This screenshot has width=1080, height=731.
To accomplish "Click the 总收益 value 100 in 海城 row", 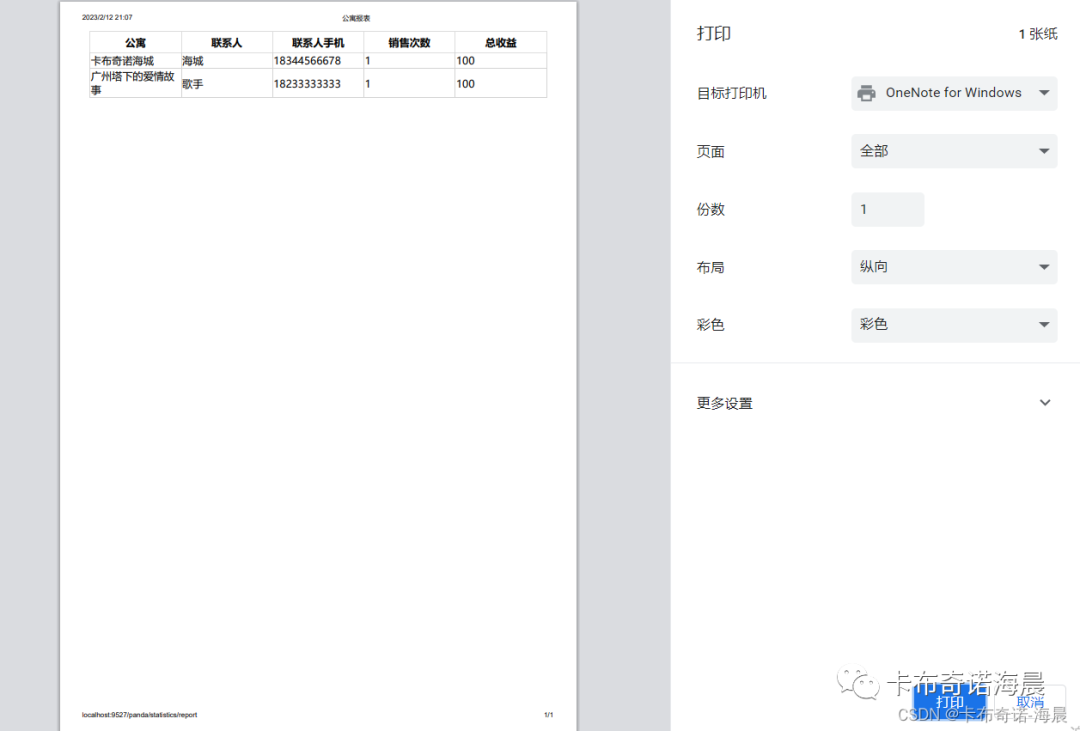I will 466,61.
